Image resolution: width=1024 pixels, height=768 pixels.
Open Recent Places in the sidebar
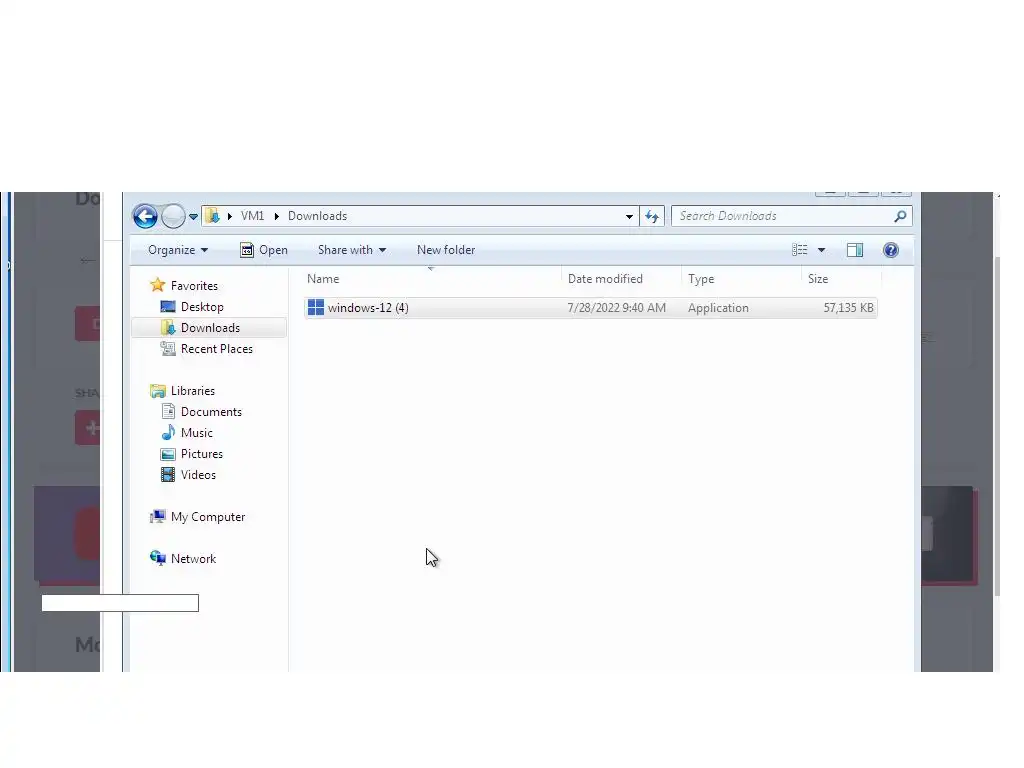(217, 349)
